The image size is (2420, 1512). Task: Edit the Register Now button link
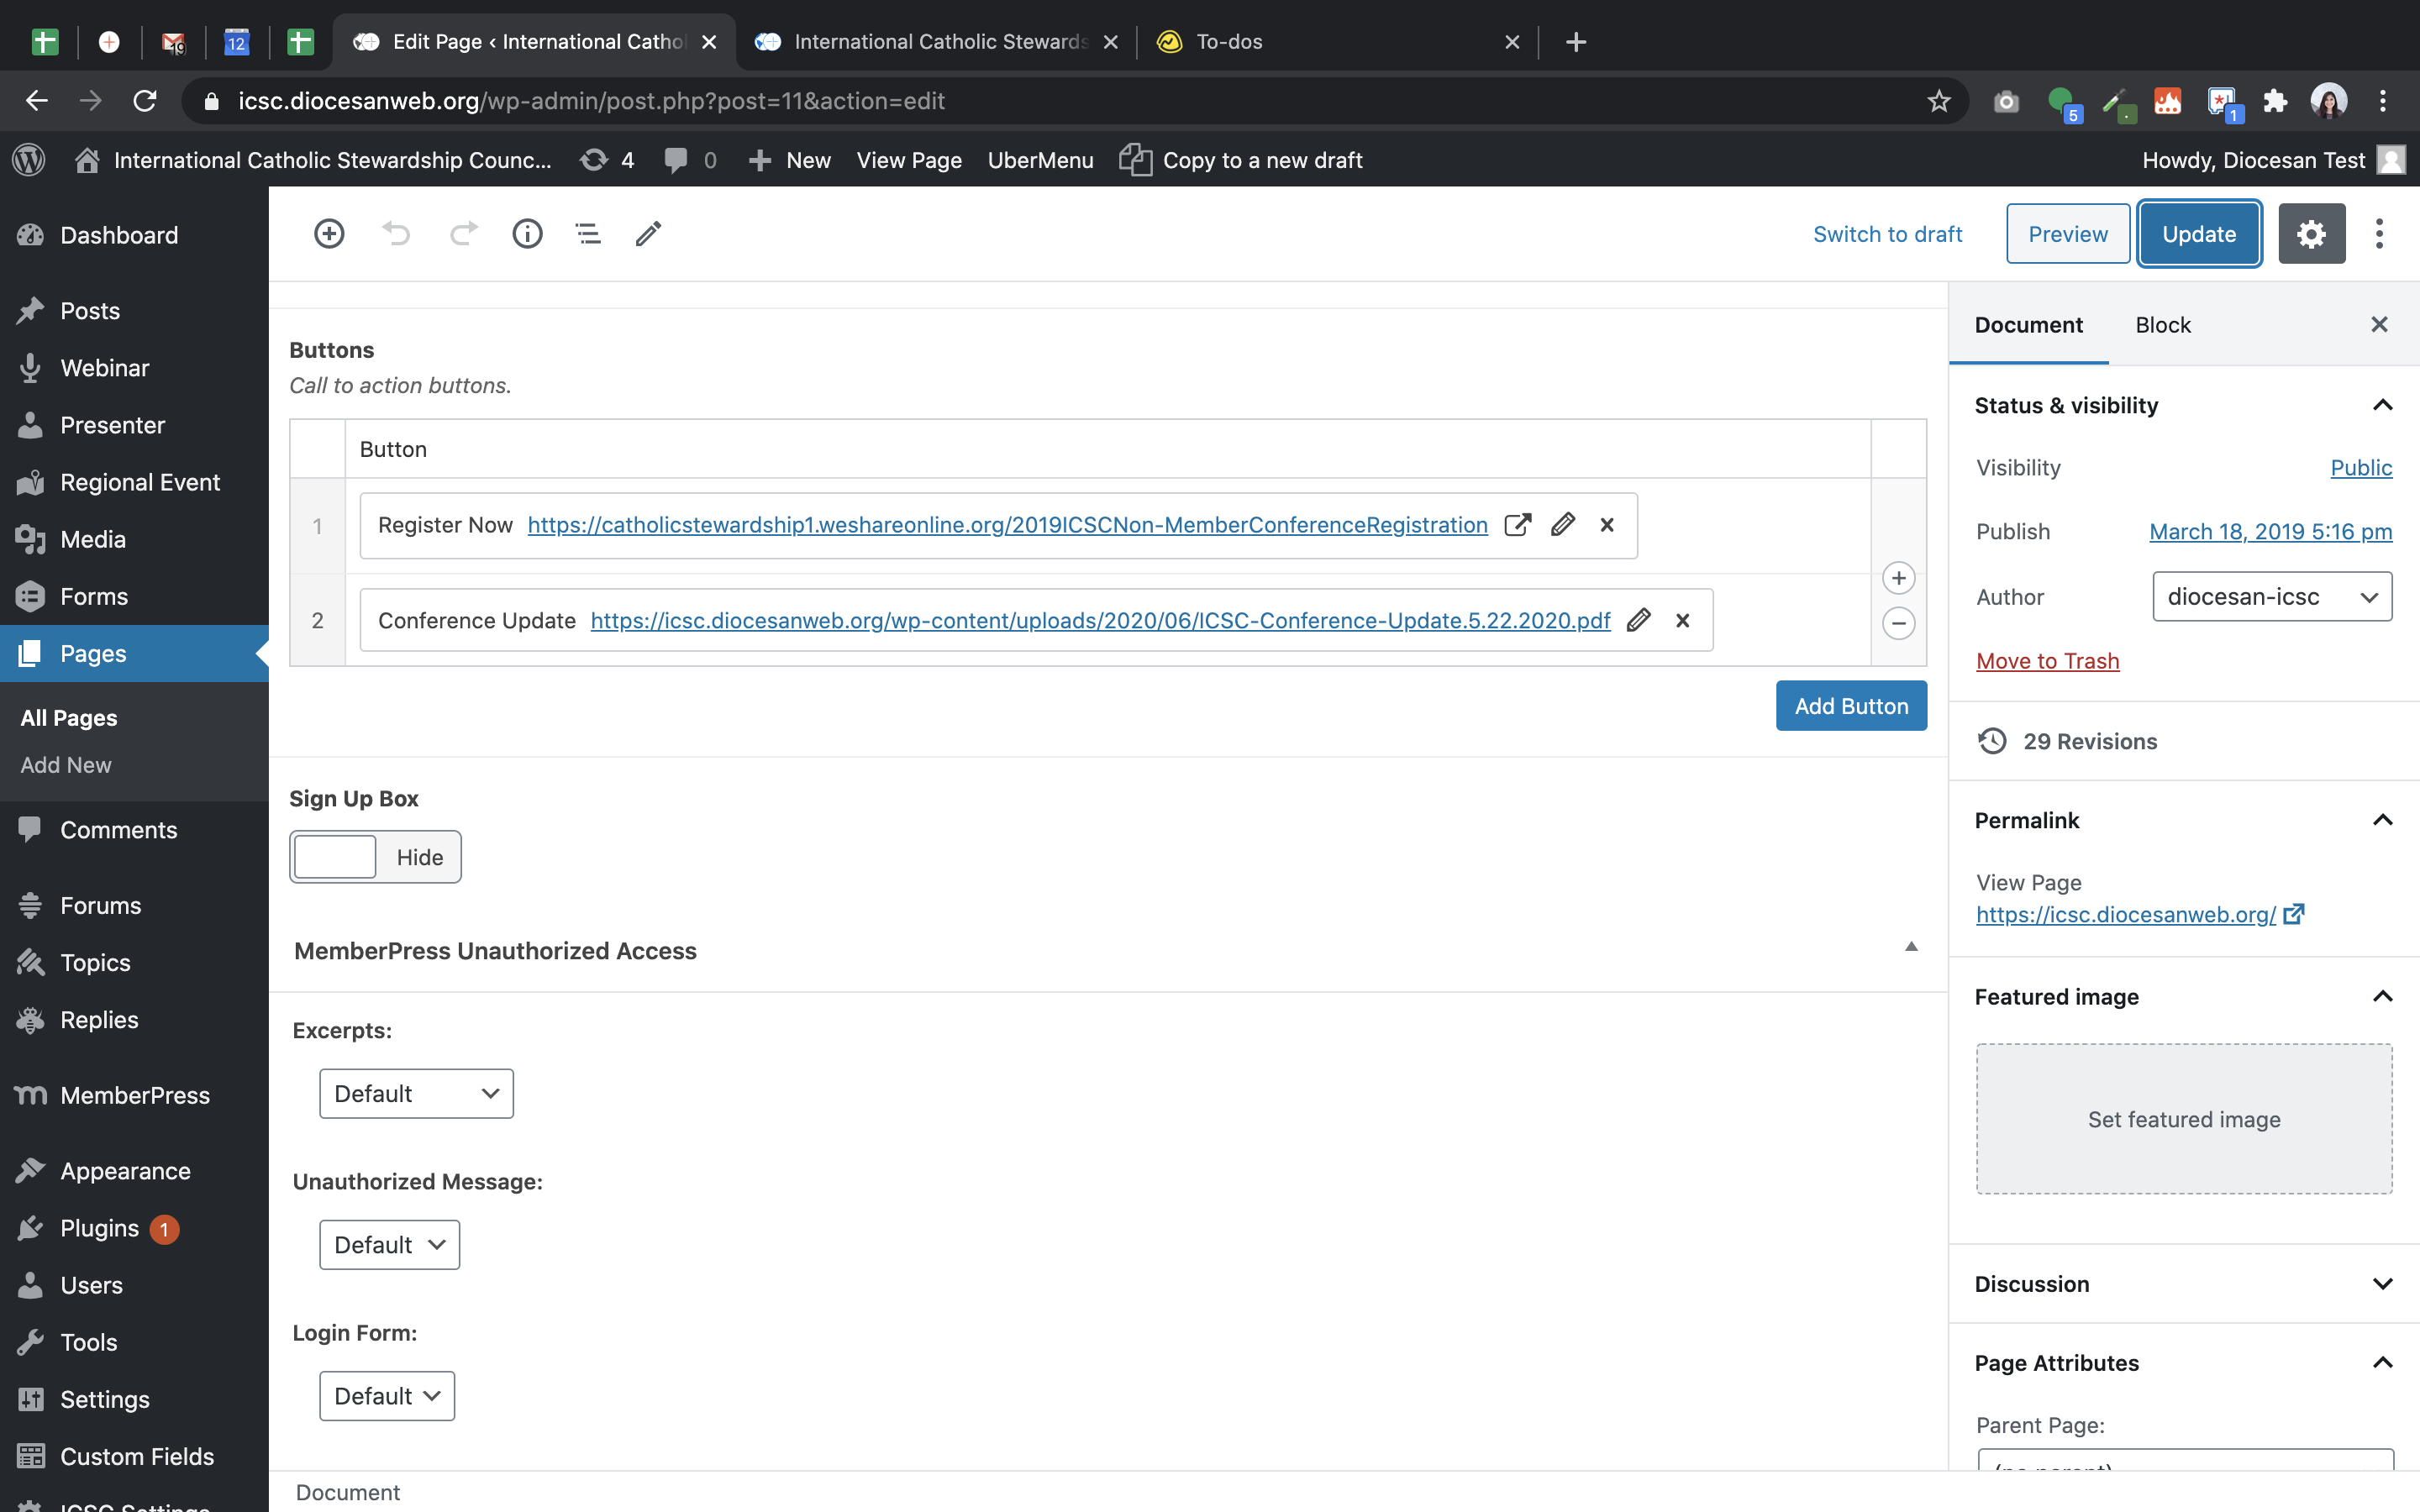coord(1563,525)
